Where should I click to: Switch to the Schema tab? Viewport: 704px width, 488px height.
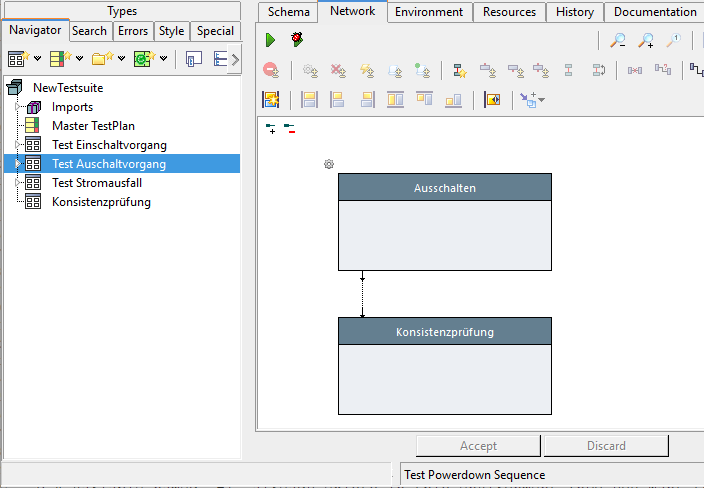pos(289,12)
